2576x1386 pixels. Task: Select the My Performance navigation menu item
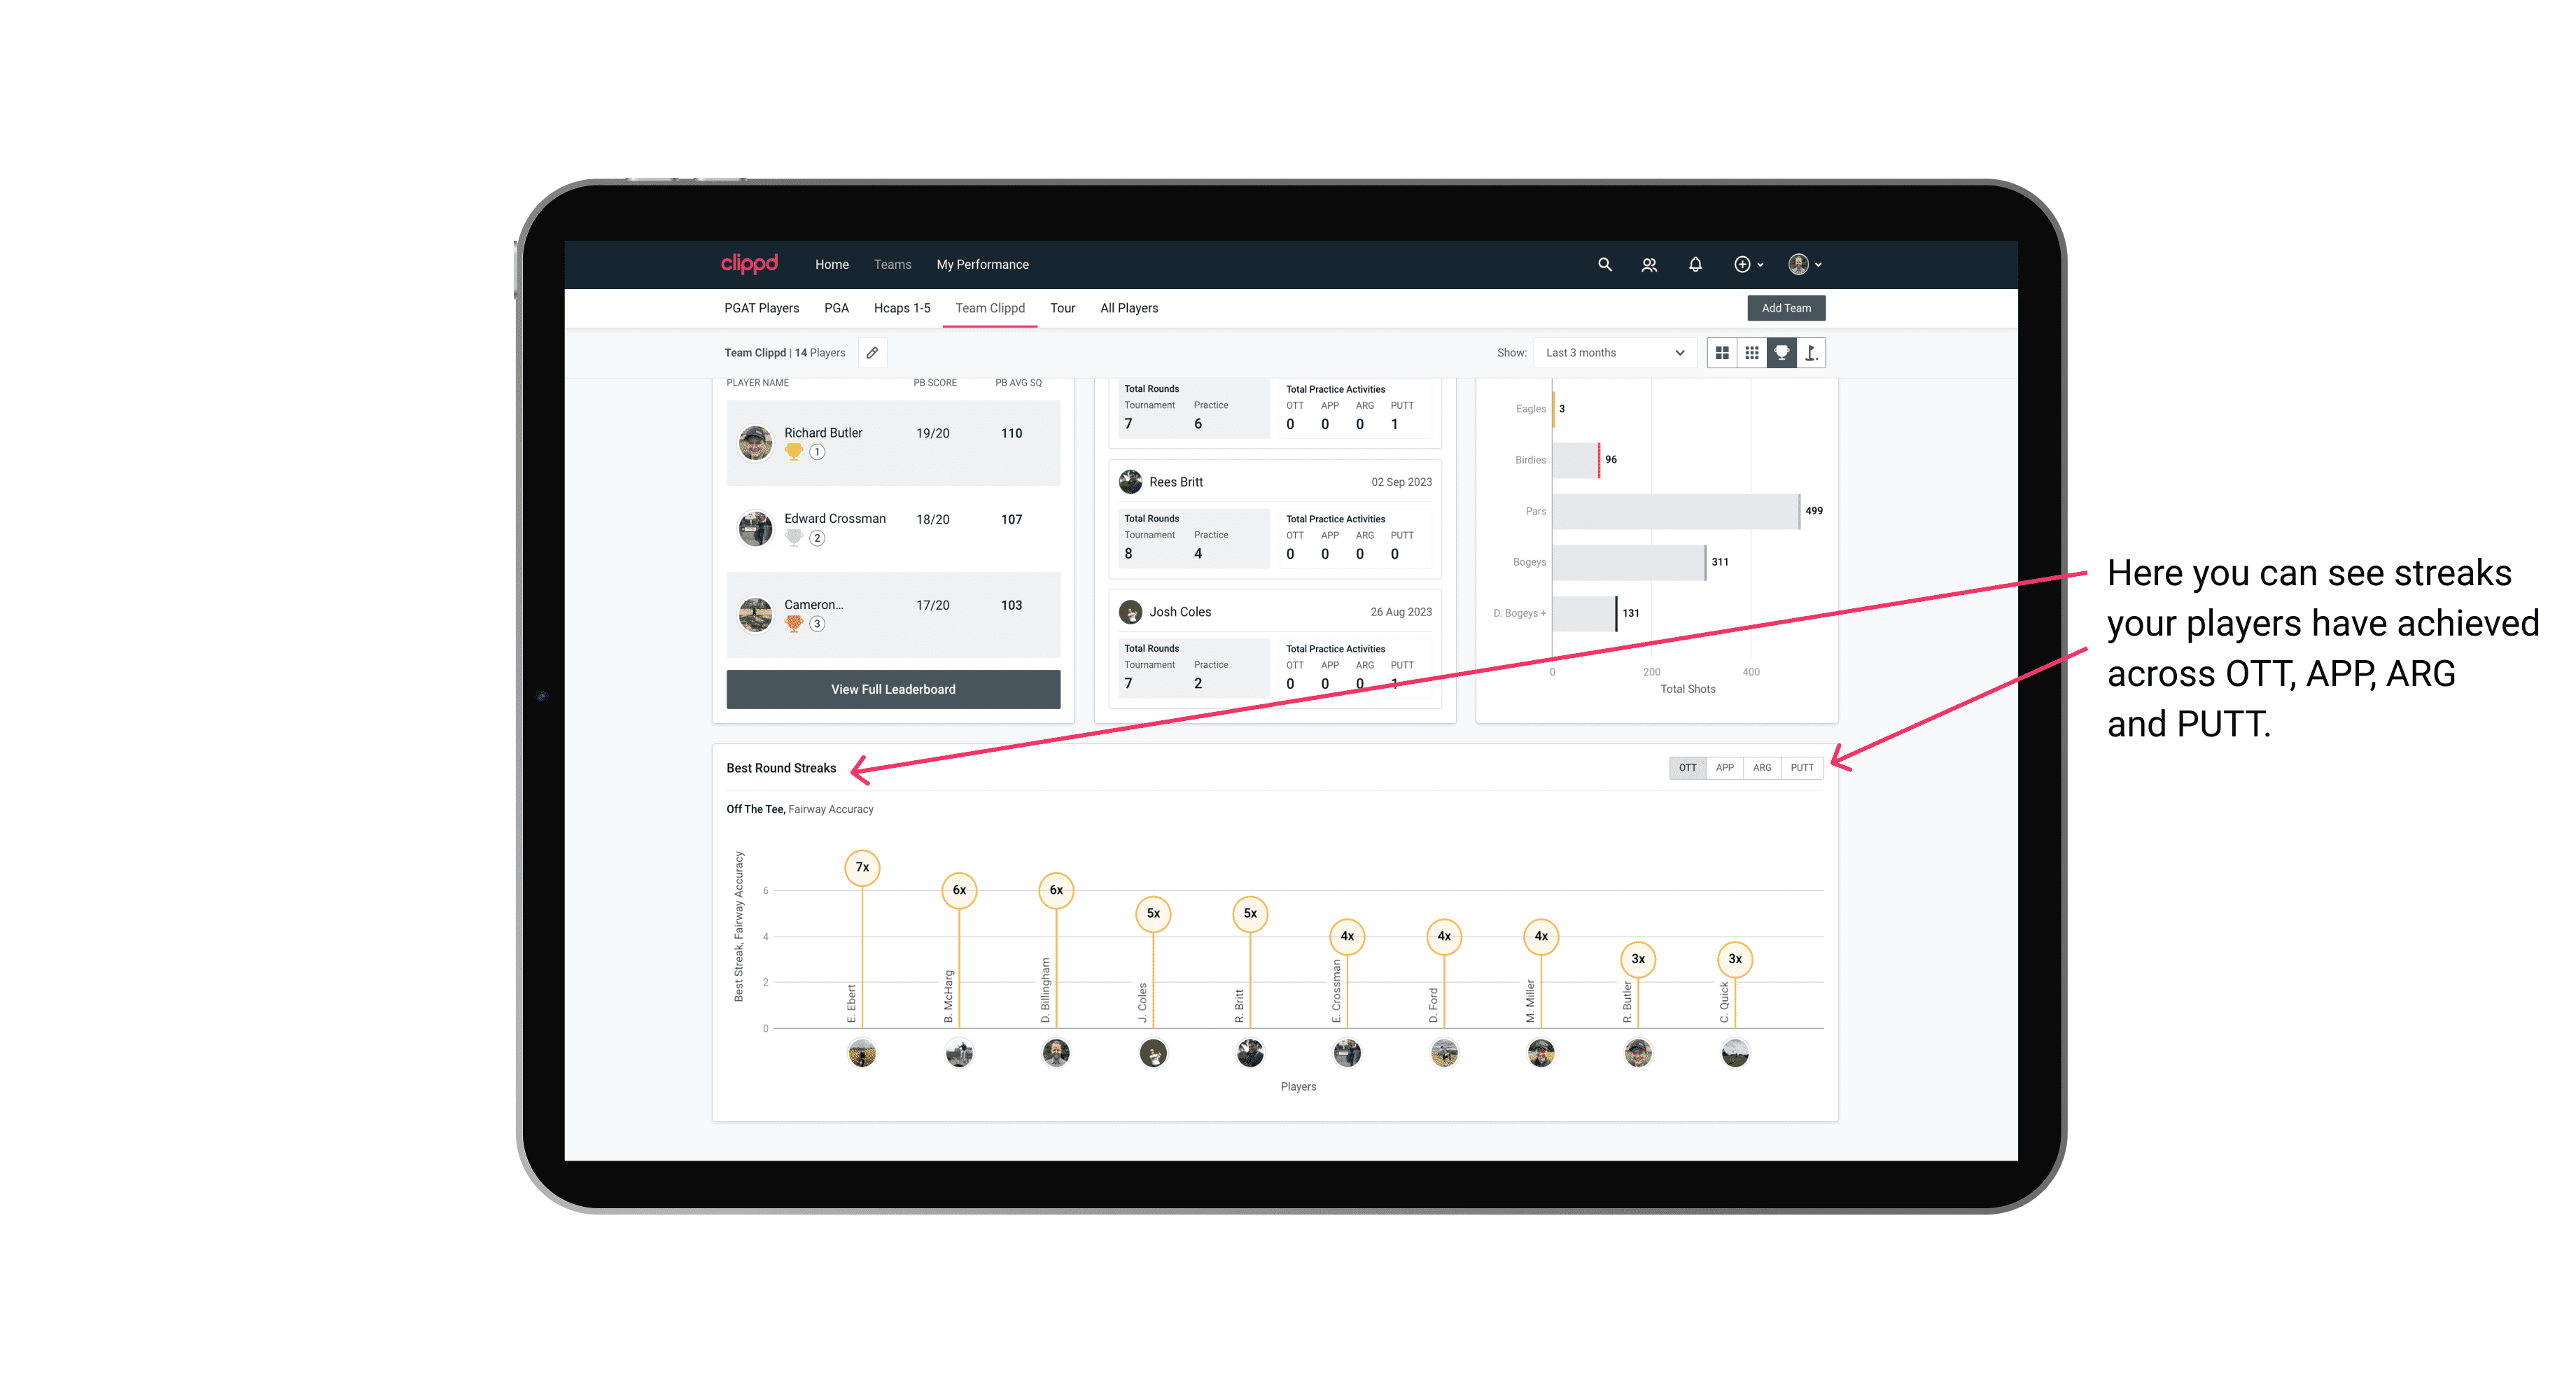(x=983, y=265)
